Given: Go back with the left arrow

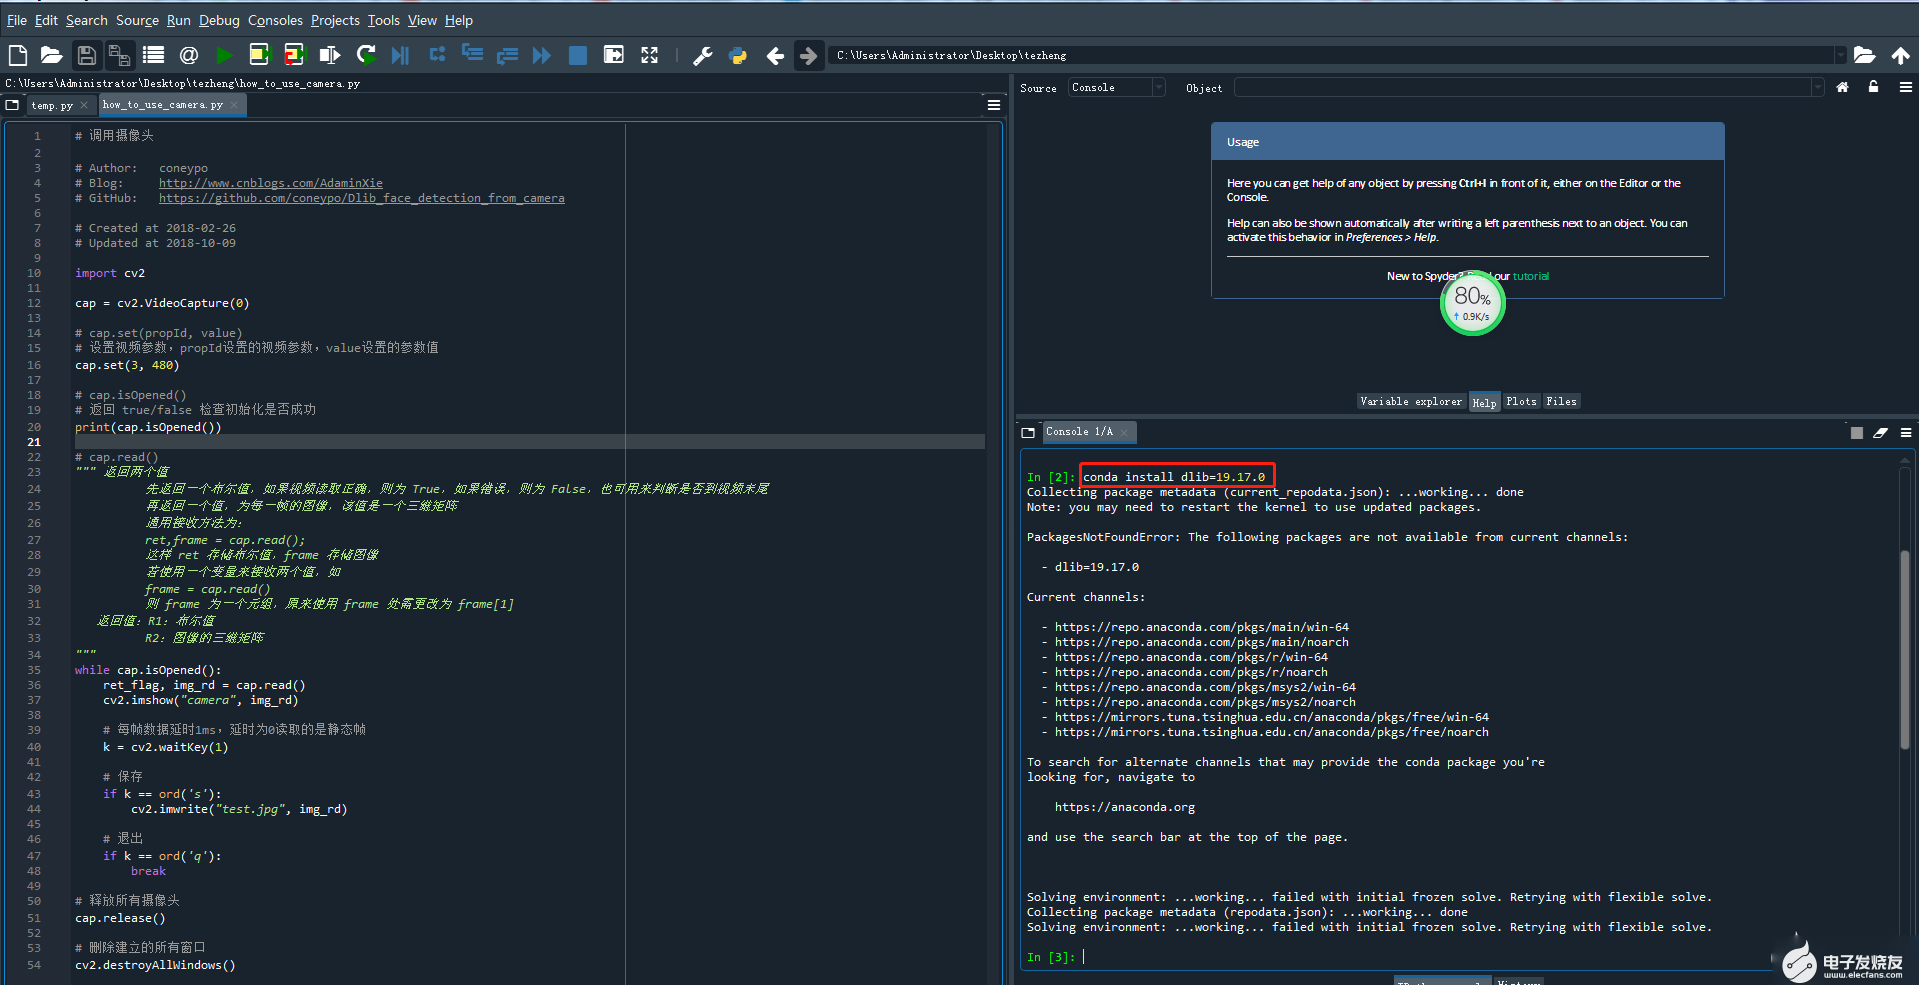Looking at the screenshot, I should pyautogui.click(x=775, y=55).
